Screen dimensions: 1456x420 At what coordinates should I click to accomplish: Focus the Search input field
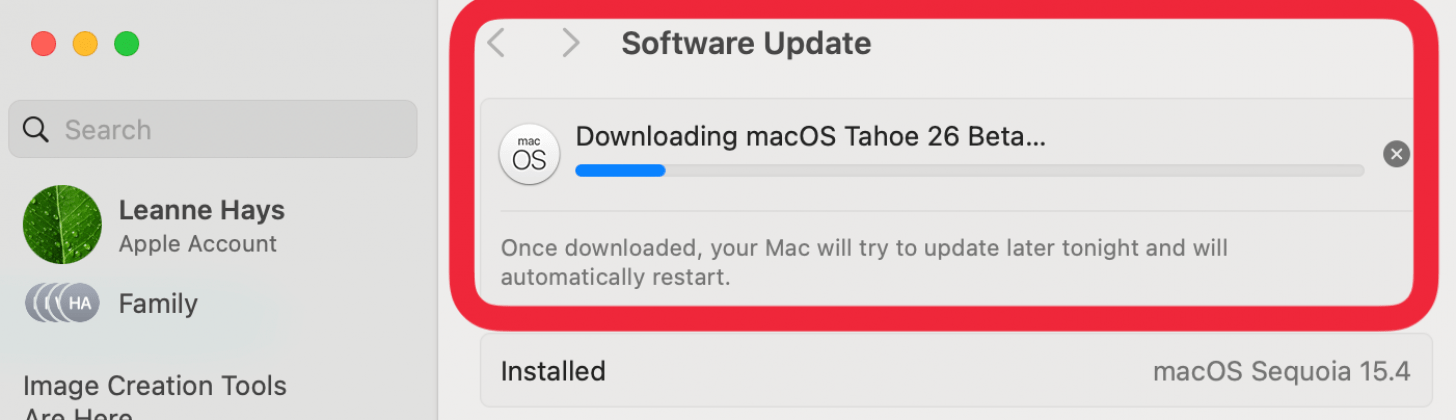point(230,130)
